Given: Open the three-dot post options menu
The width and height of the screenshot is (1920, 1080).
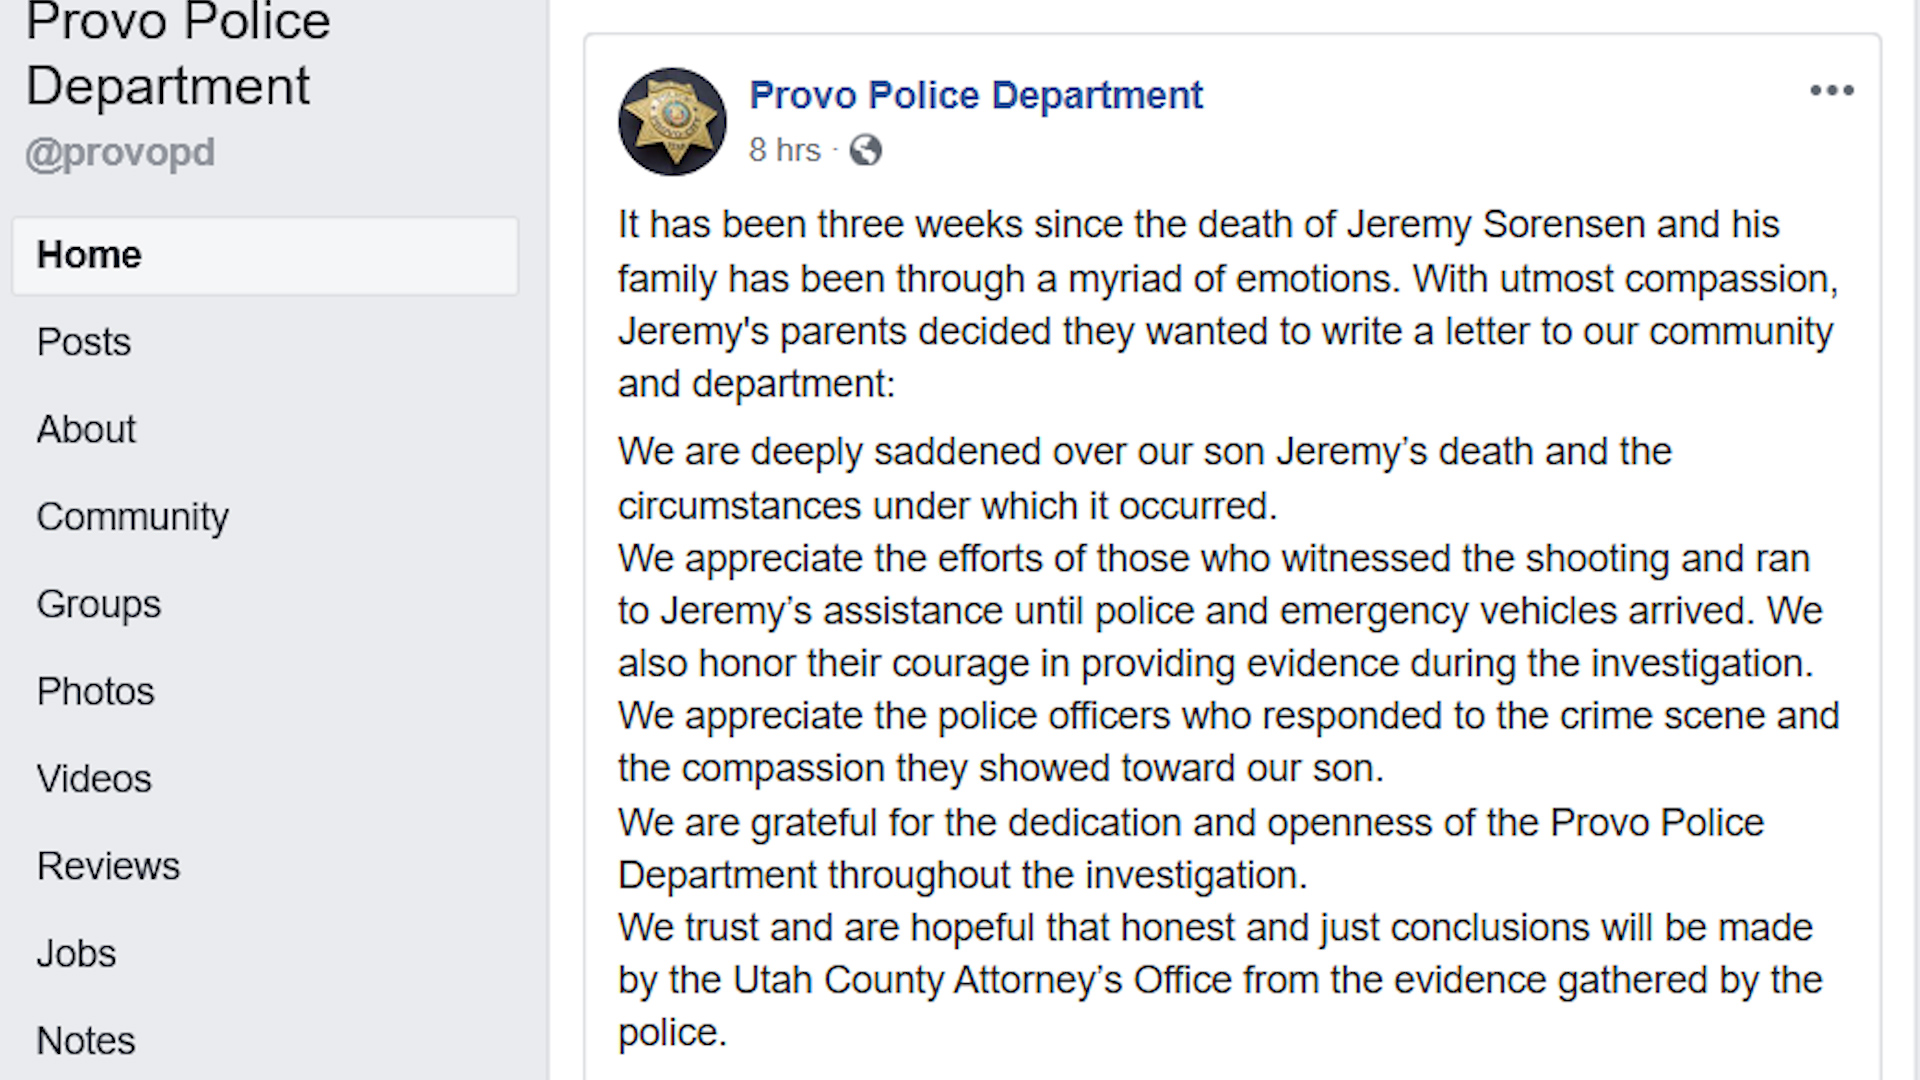Looking at the screenshot, I should [1831, 91].
